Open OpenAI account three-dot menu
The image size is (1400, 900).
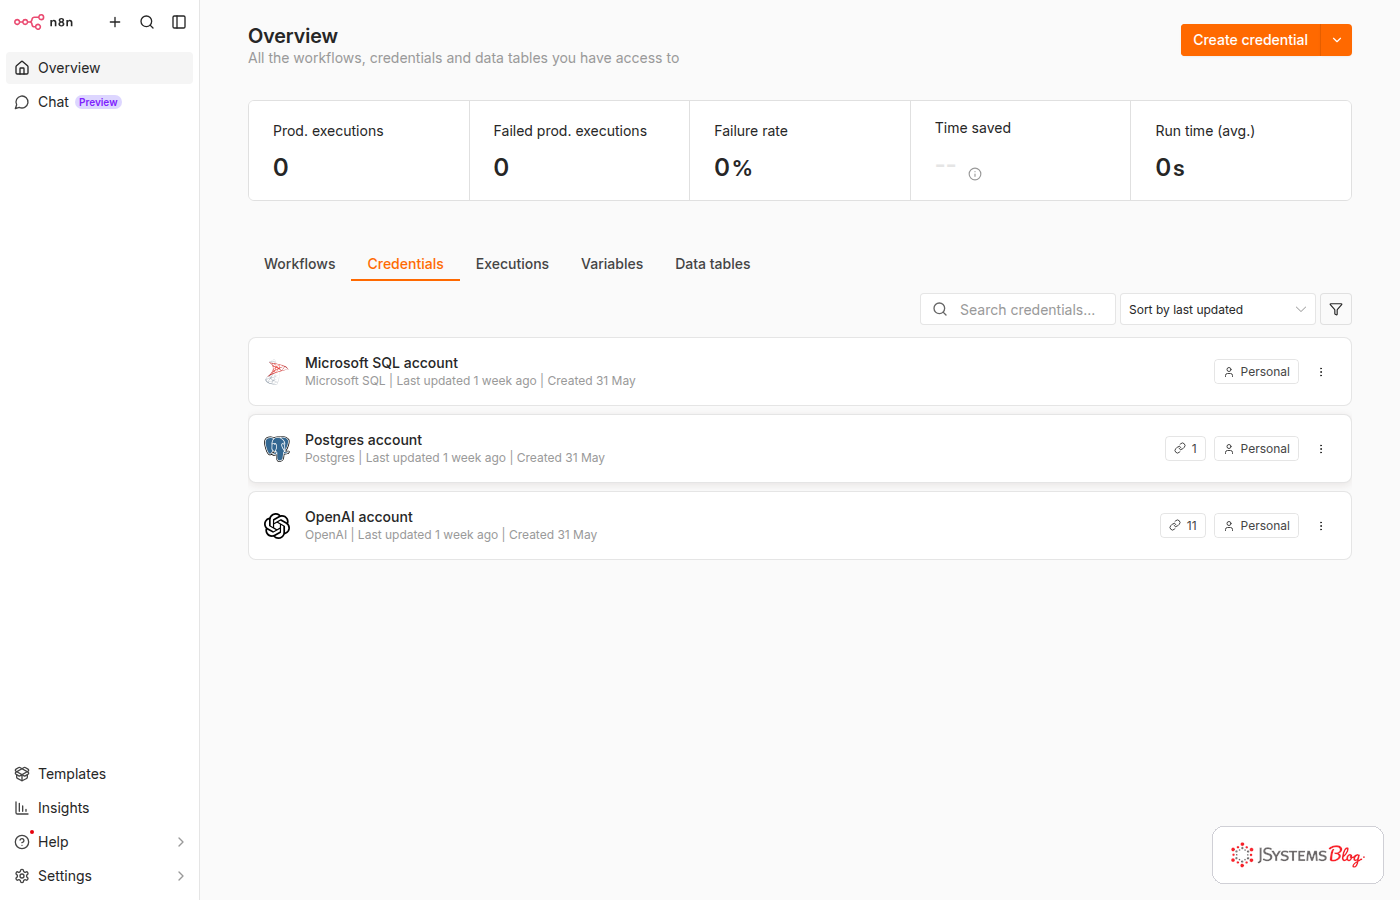click(1321, 526)
